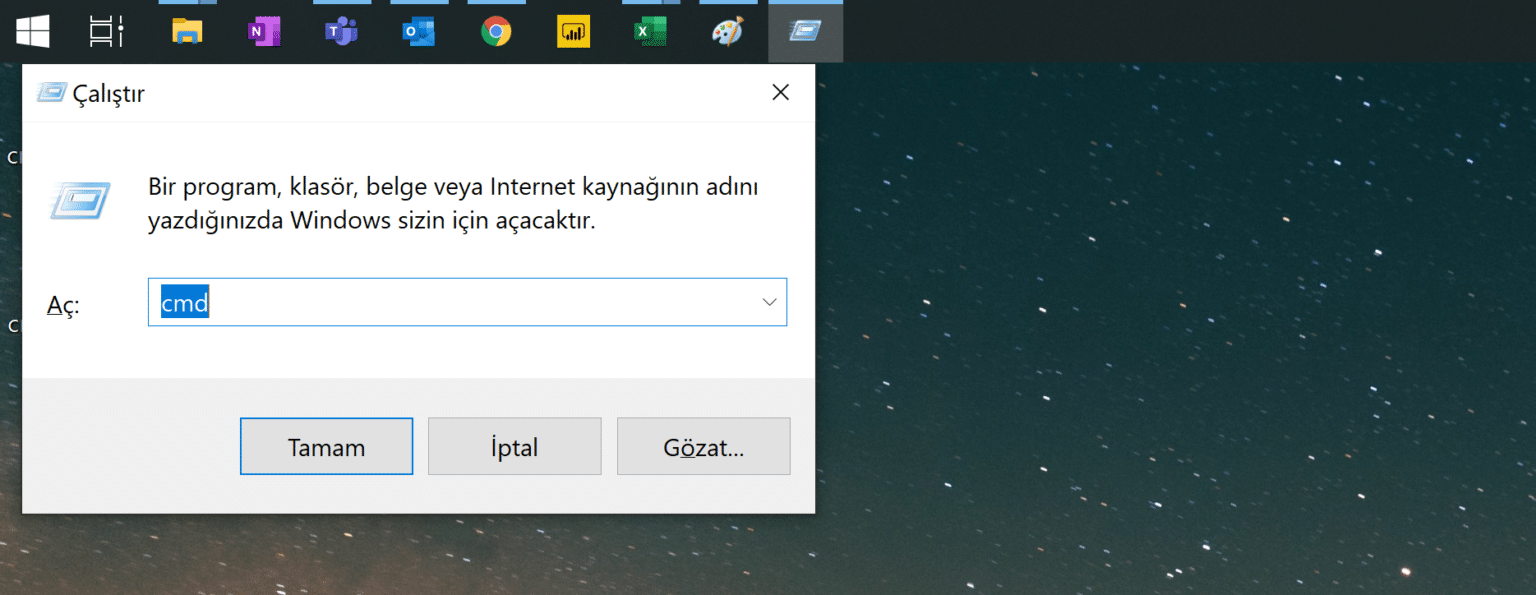The width and height of the screenshot is (1536, 595).
Task: Open Microsoft Teams from the taskbar
Action: point(341,31)
